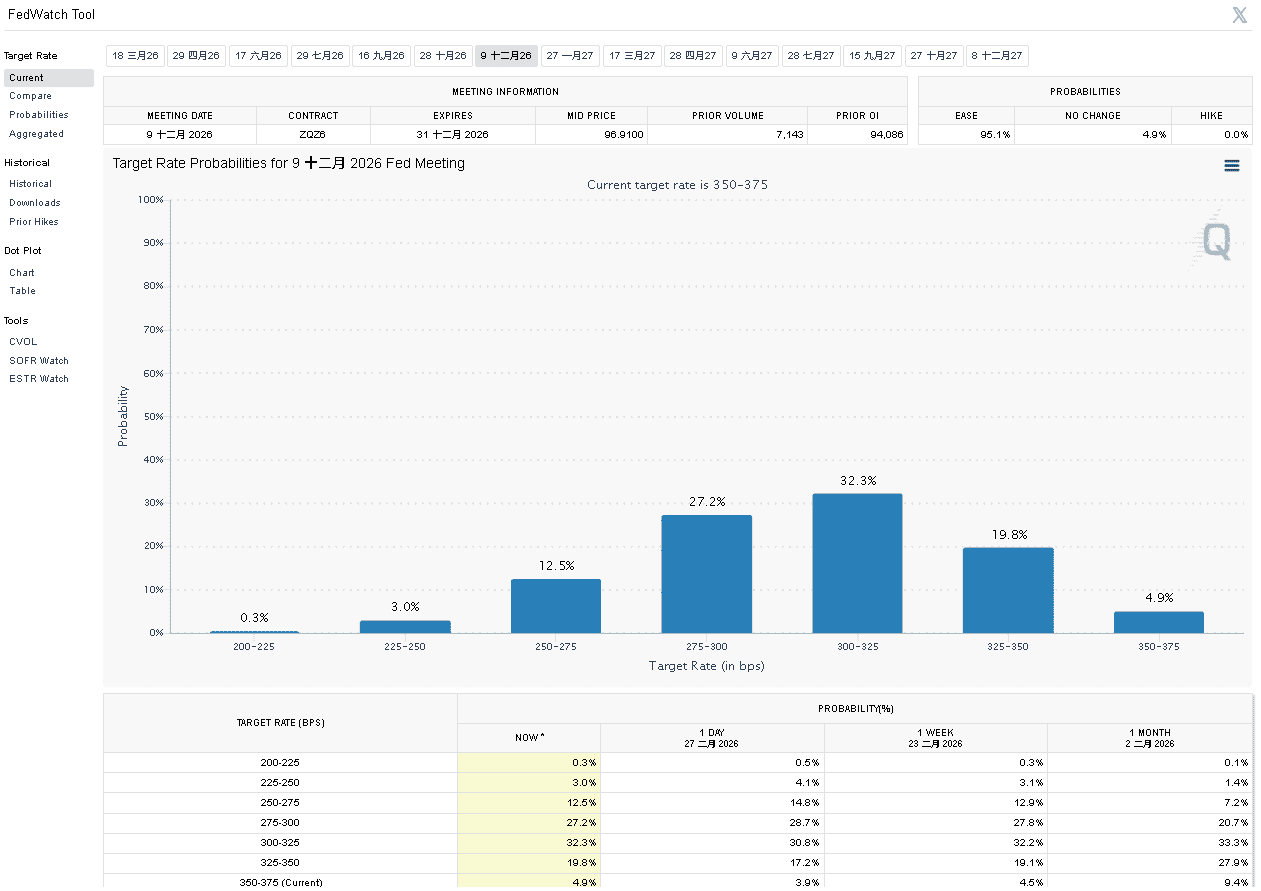This screenshot has height=891, width=1261.
Task: Open the chart hamburger menu
Action: coord(1231,166)
